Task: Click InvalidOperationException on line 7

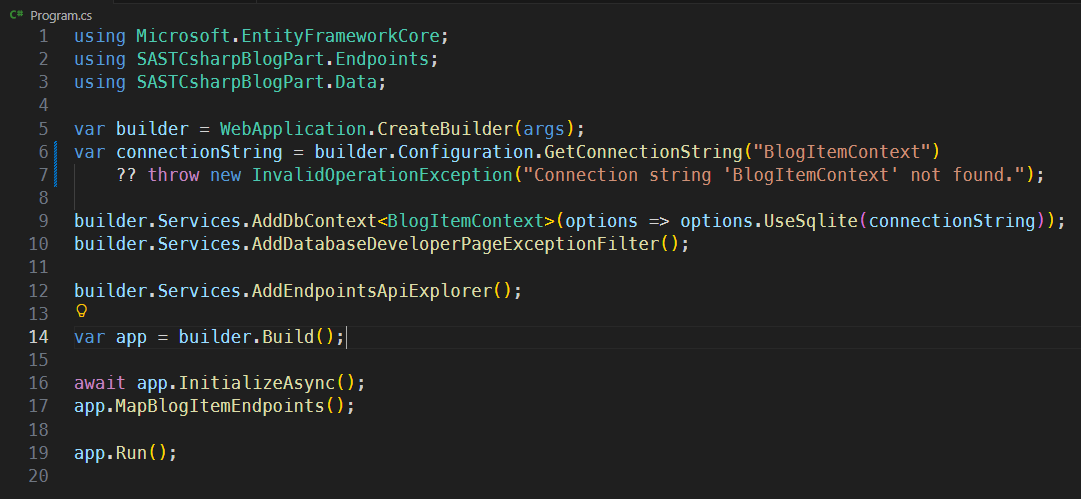Action: pos(382,175)
